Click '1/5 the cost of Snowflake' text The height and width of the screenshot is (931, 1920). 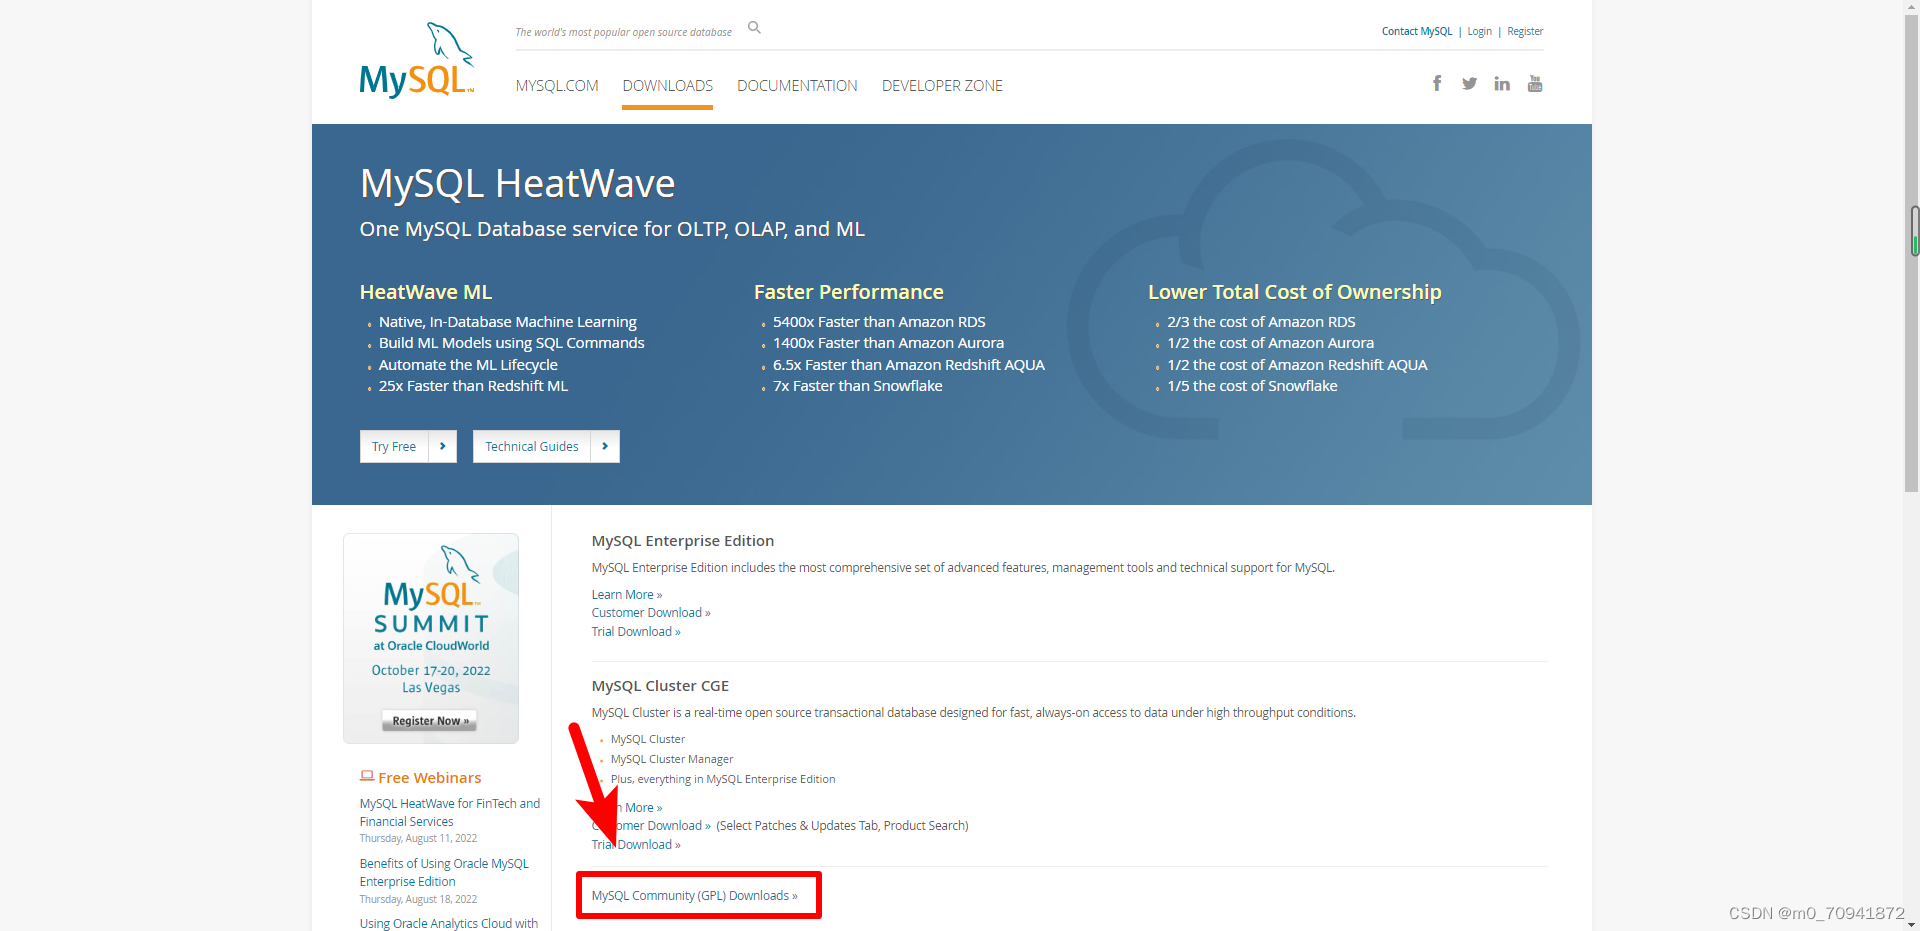tap(1252, 386)
